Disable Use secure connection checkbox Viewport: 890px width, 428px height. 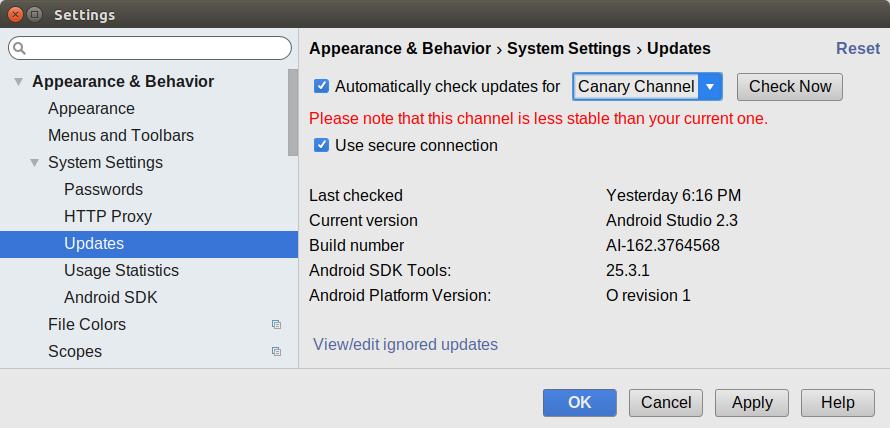pos(321,145)
